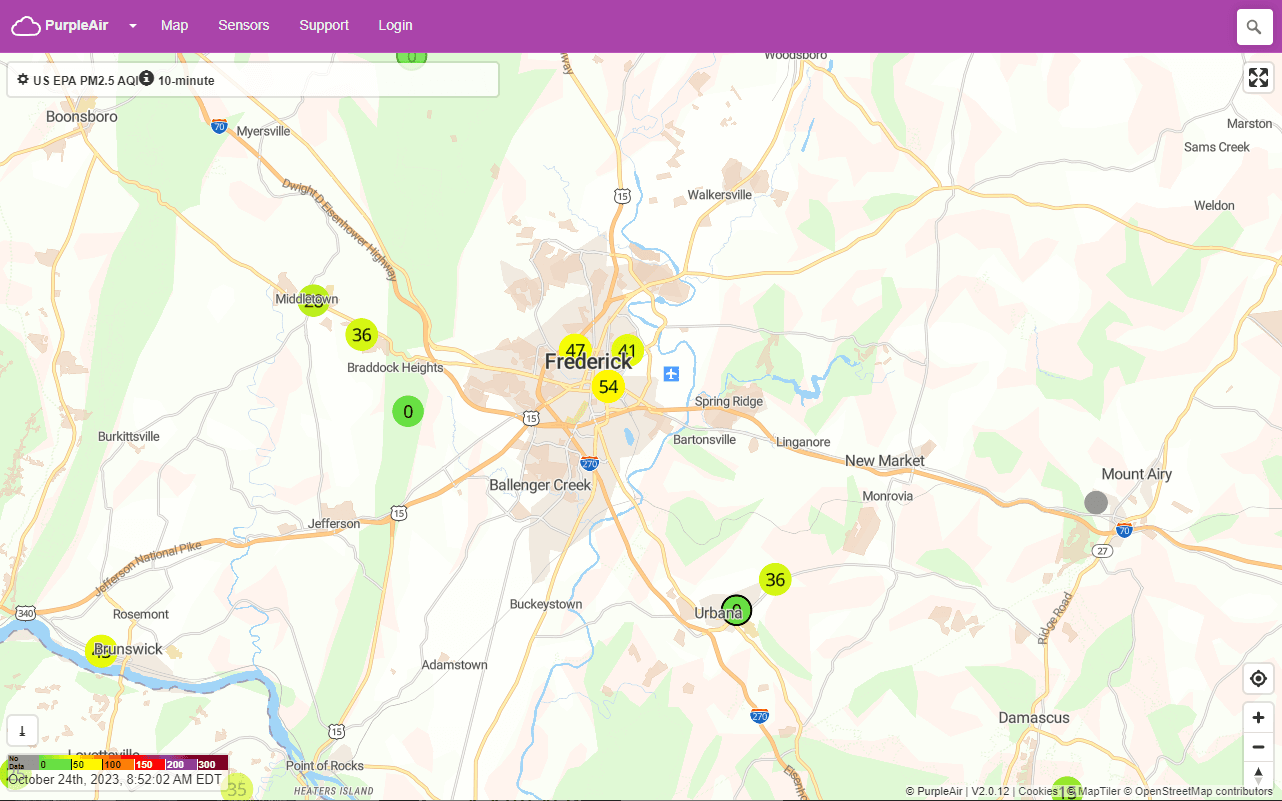Screen dimensions: 1282x801
Task: Toggle the gray sensor marker near Mount Airy
Action: click(1096, 502)
